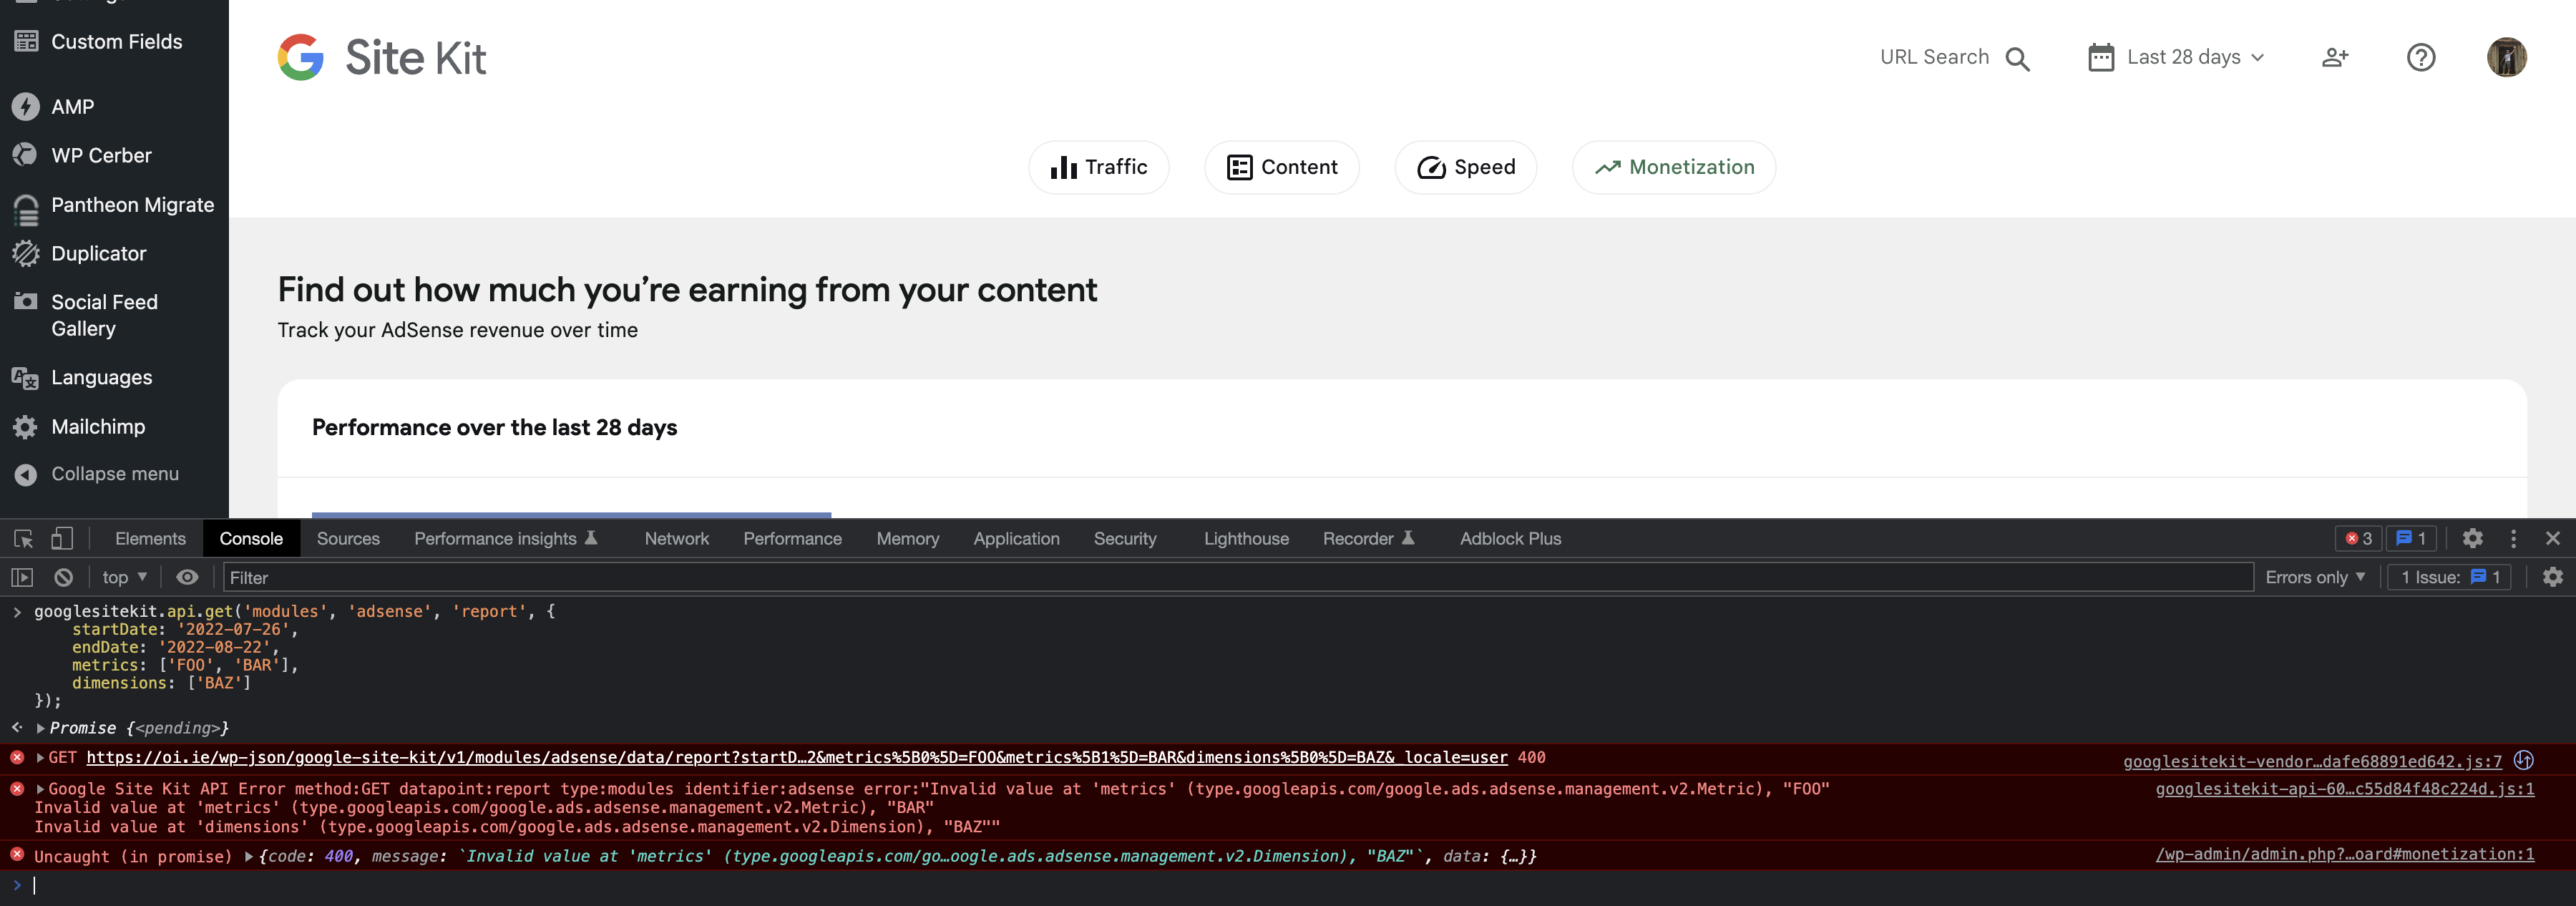Toggle the device toolbar icon
Viewport: 2576px width, 906px height.
pos(62,539)
